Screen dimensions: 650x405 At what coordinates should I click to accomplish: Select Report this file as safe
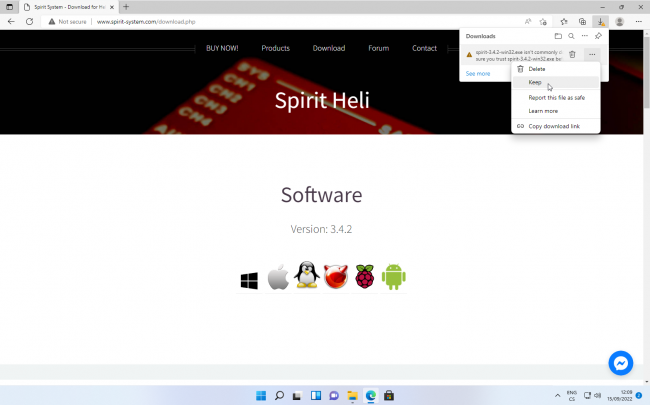pyautogui.click(x=556, y=97)
